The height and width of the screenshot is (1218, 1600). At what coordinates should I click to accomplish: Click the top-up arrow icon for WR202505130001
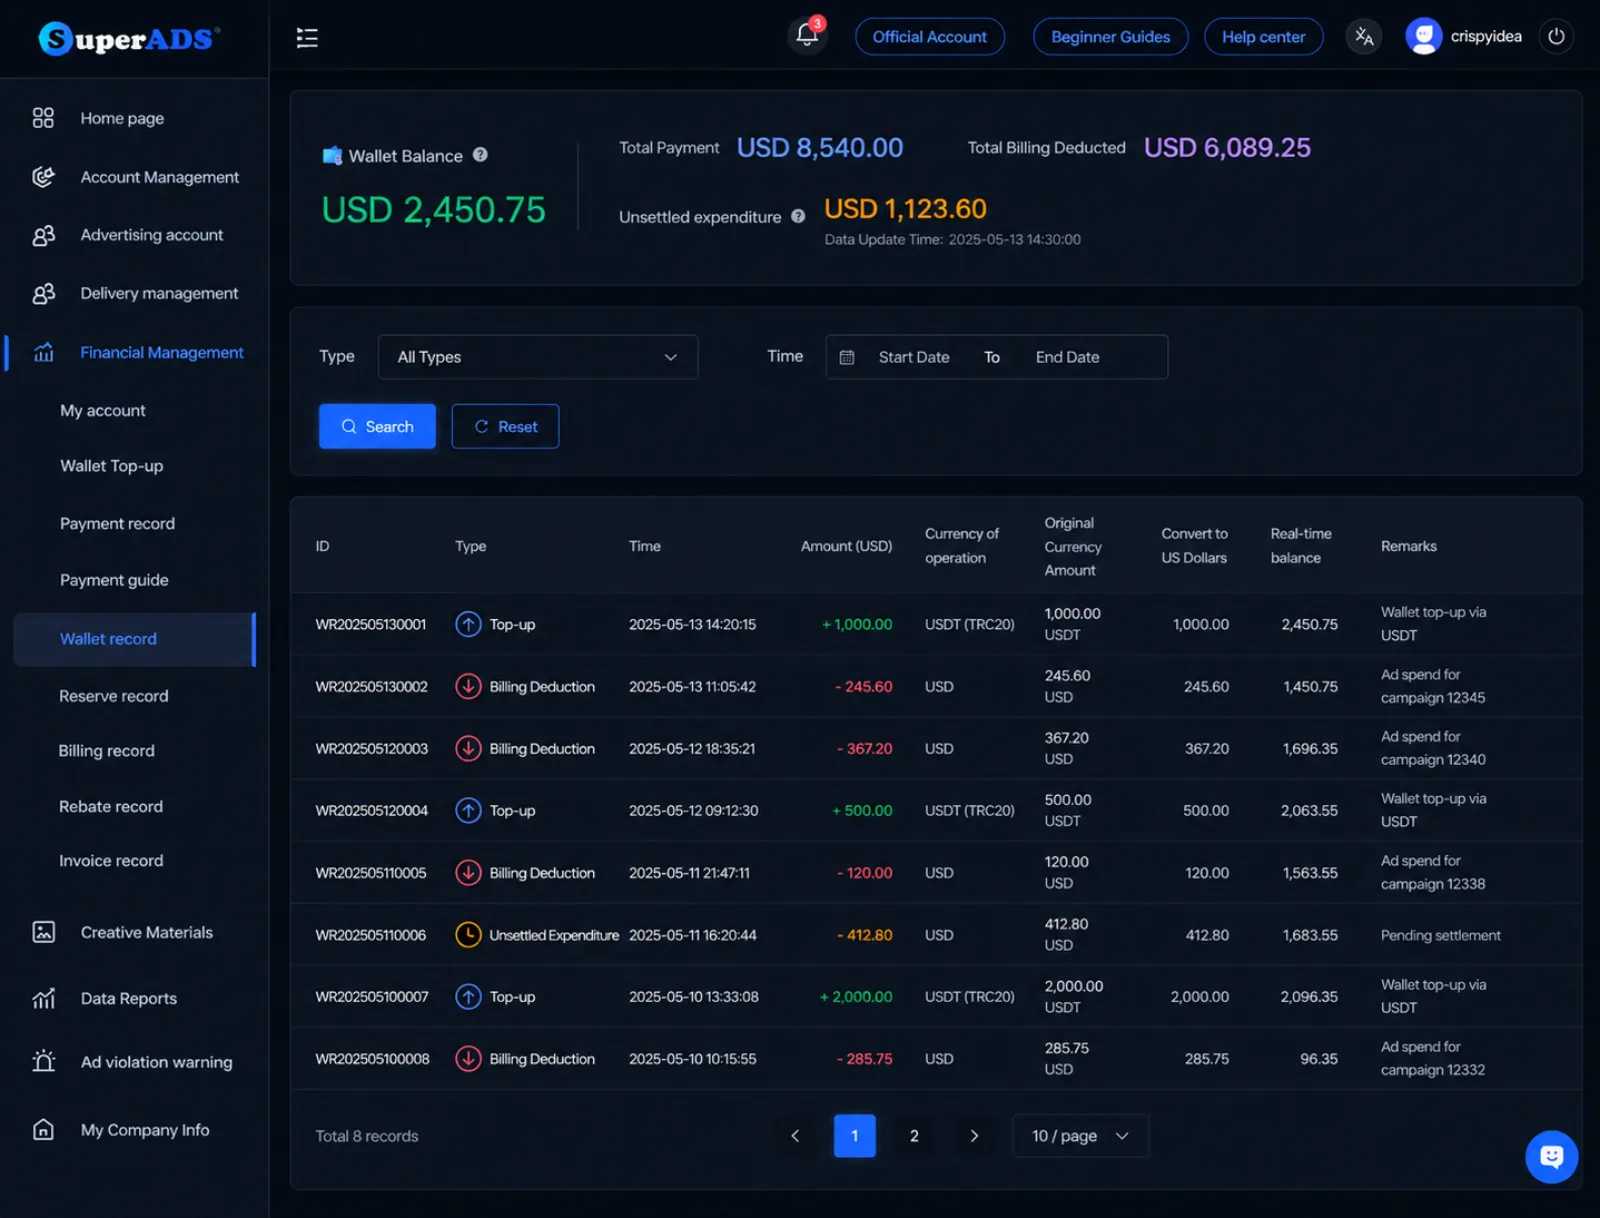point(468,624)
